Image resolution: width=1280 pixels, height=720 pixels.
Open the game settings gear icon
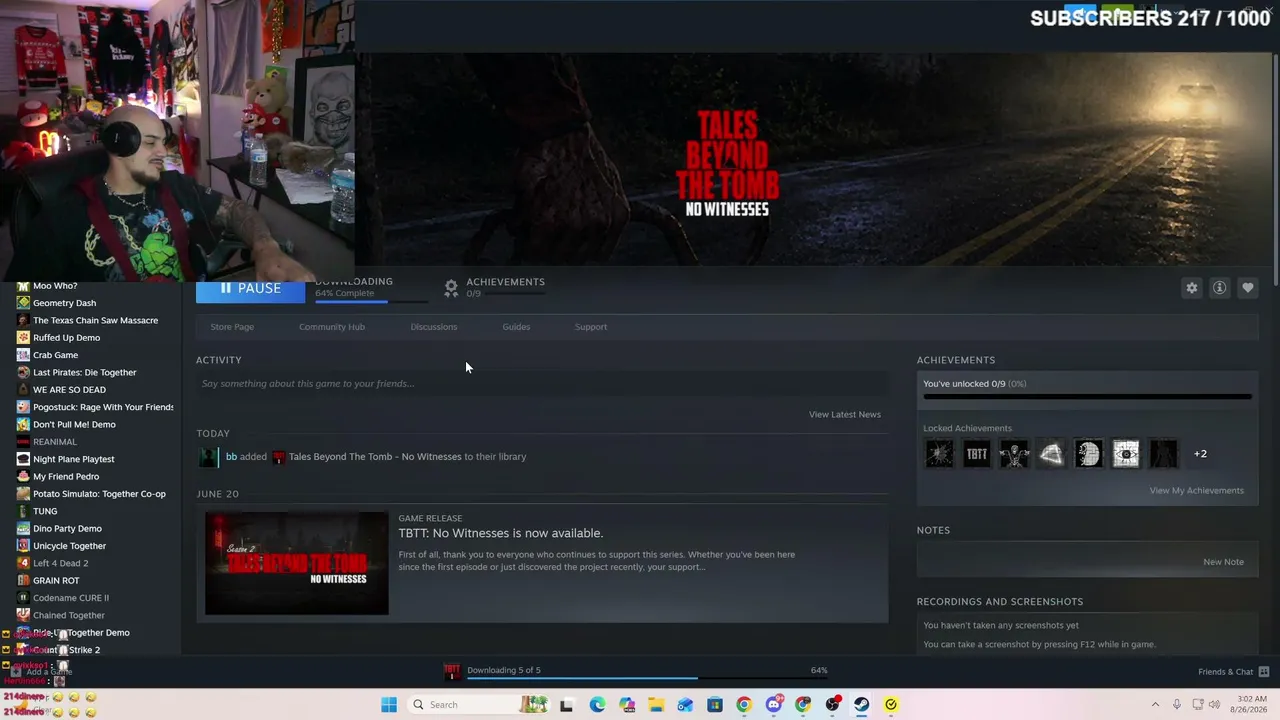tap(1192, 288)
